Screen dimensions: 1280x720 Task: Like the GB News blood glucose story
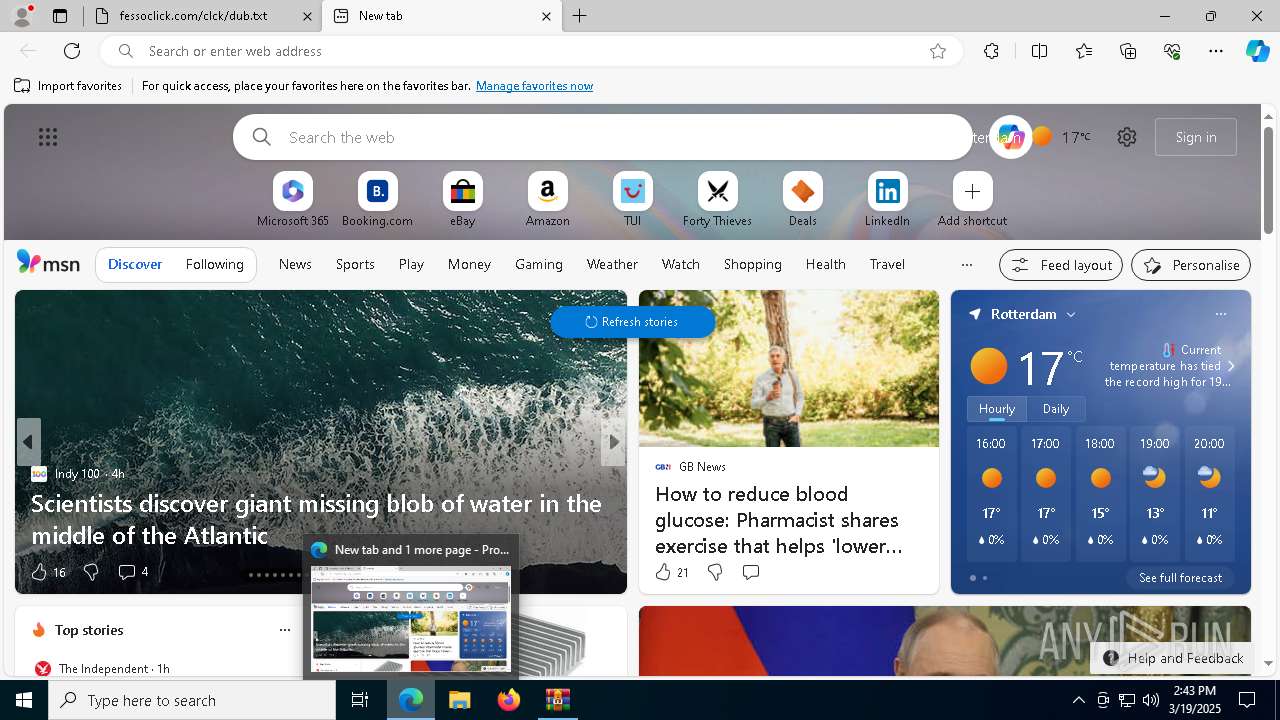[672, 572]
